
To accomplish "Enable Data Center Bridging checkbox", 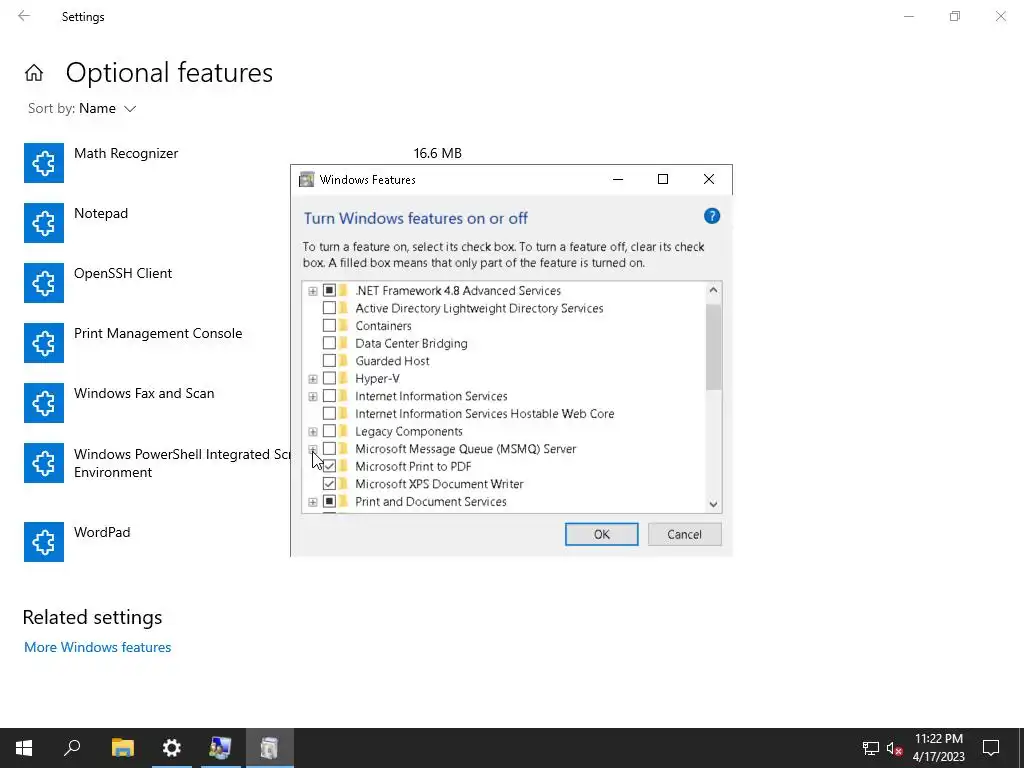I will click(329, 343).
